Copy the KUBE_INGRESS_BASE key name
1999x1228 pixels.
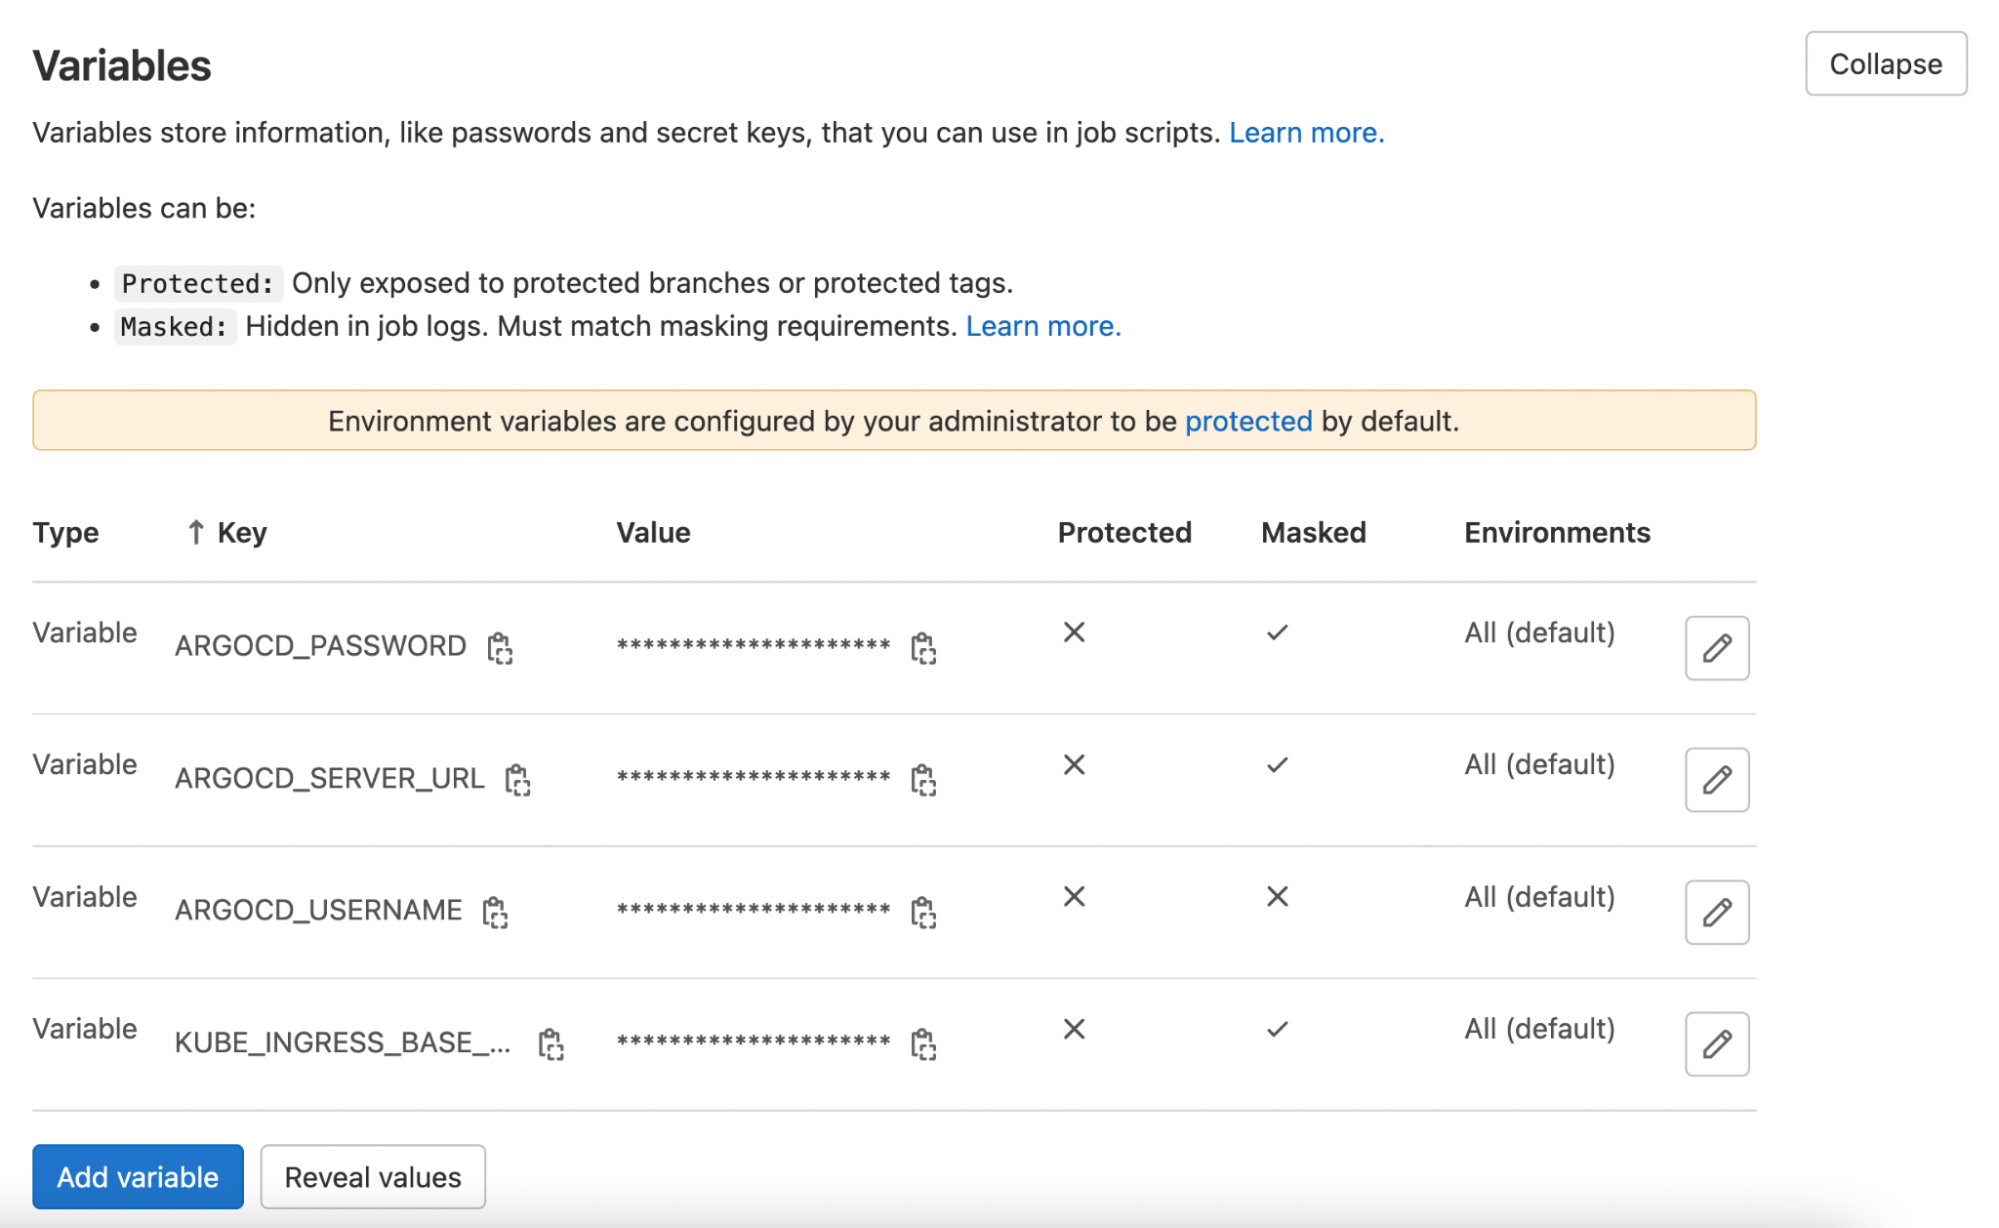click(x=551, y=1044)
